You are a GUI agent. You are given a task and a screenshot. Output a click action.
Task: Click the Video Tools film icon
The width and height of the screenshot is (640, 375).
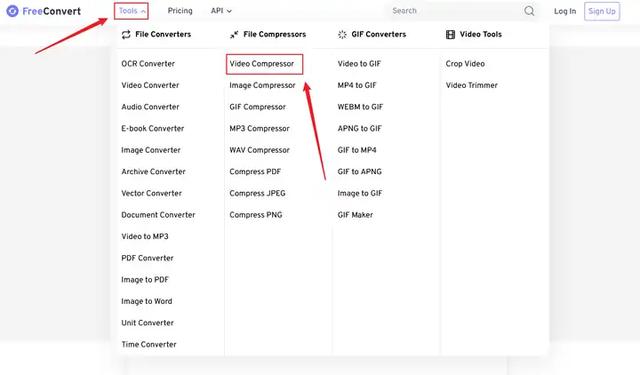point(450,35)
